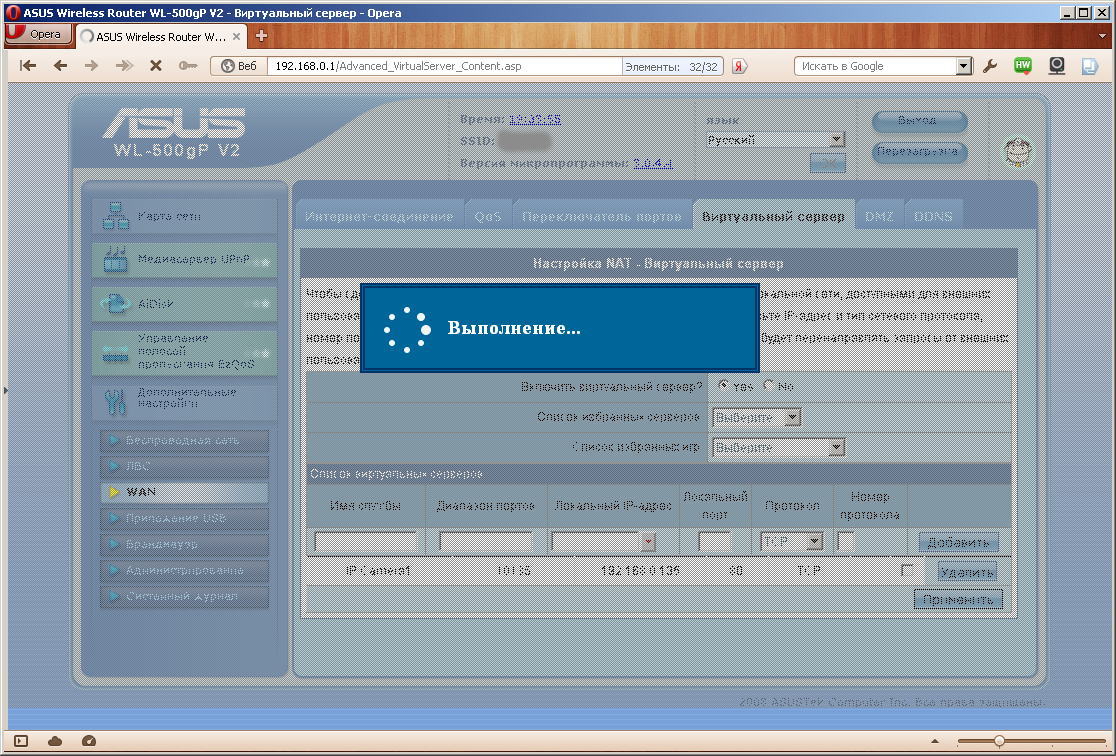Open Карта сети network map
The image size is (1116, 756).
tap(184, 216)
